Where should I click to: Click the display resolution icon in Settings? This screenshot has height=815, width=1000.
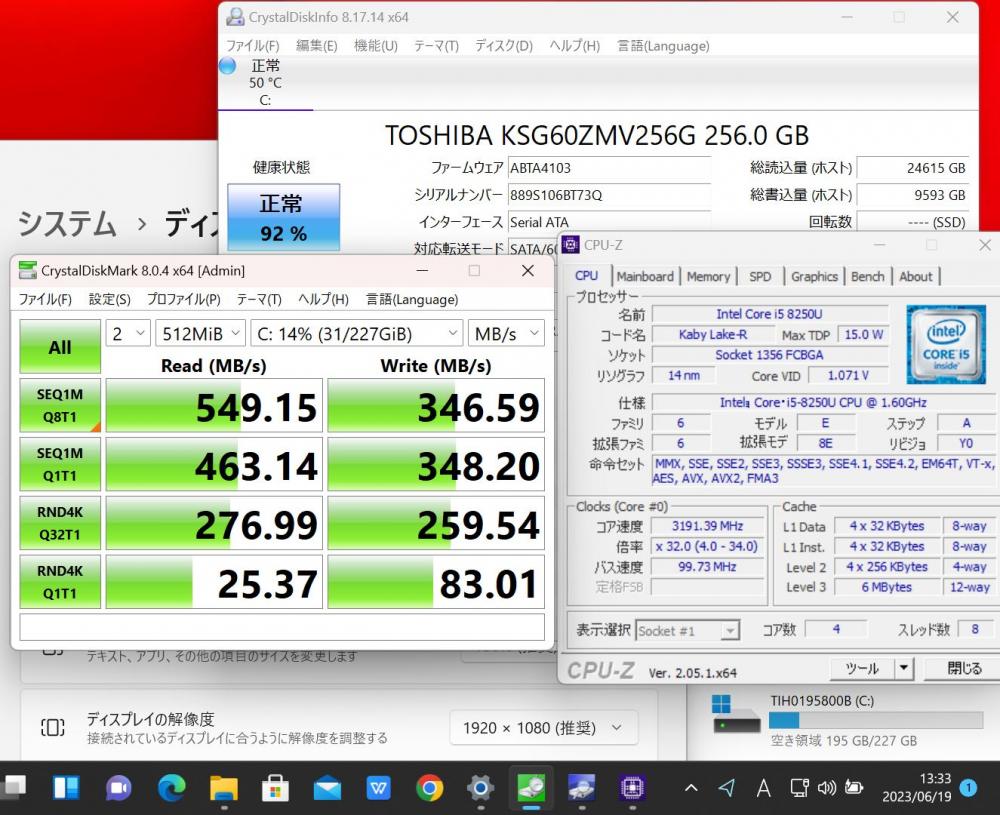tap(52, 727)
